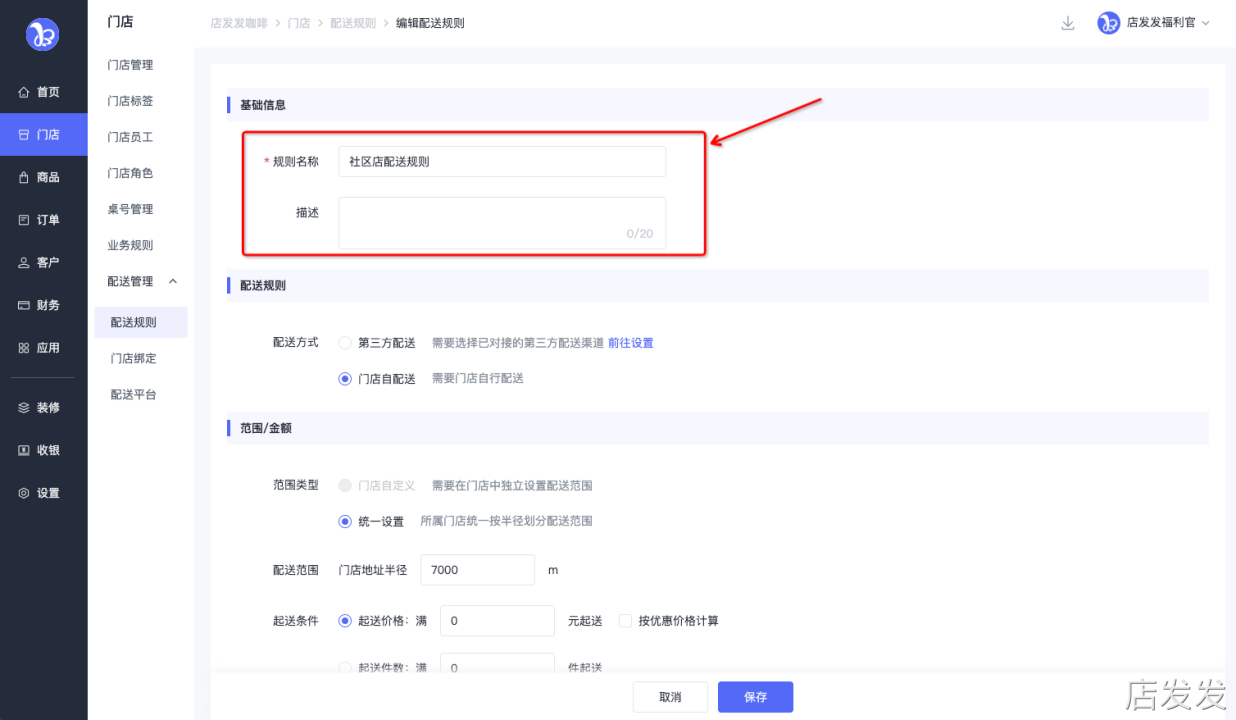The image size is (1236, 720).
Task: Click the 配送规则 breadcrumb link
Action: (x=353, y=23)
